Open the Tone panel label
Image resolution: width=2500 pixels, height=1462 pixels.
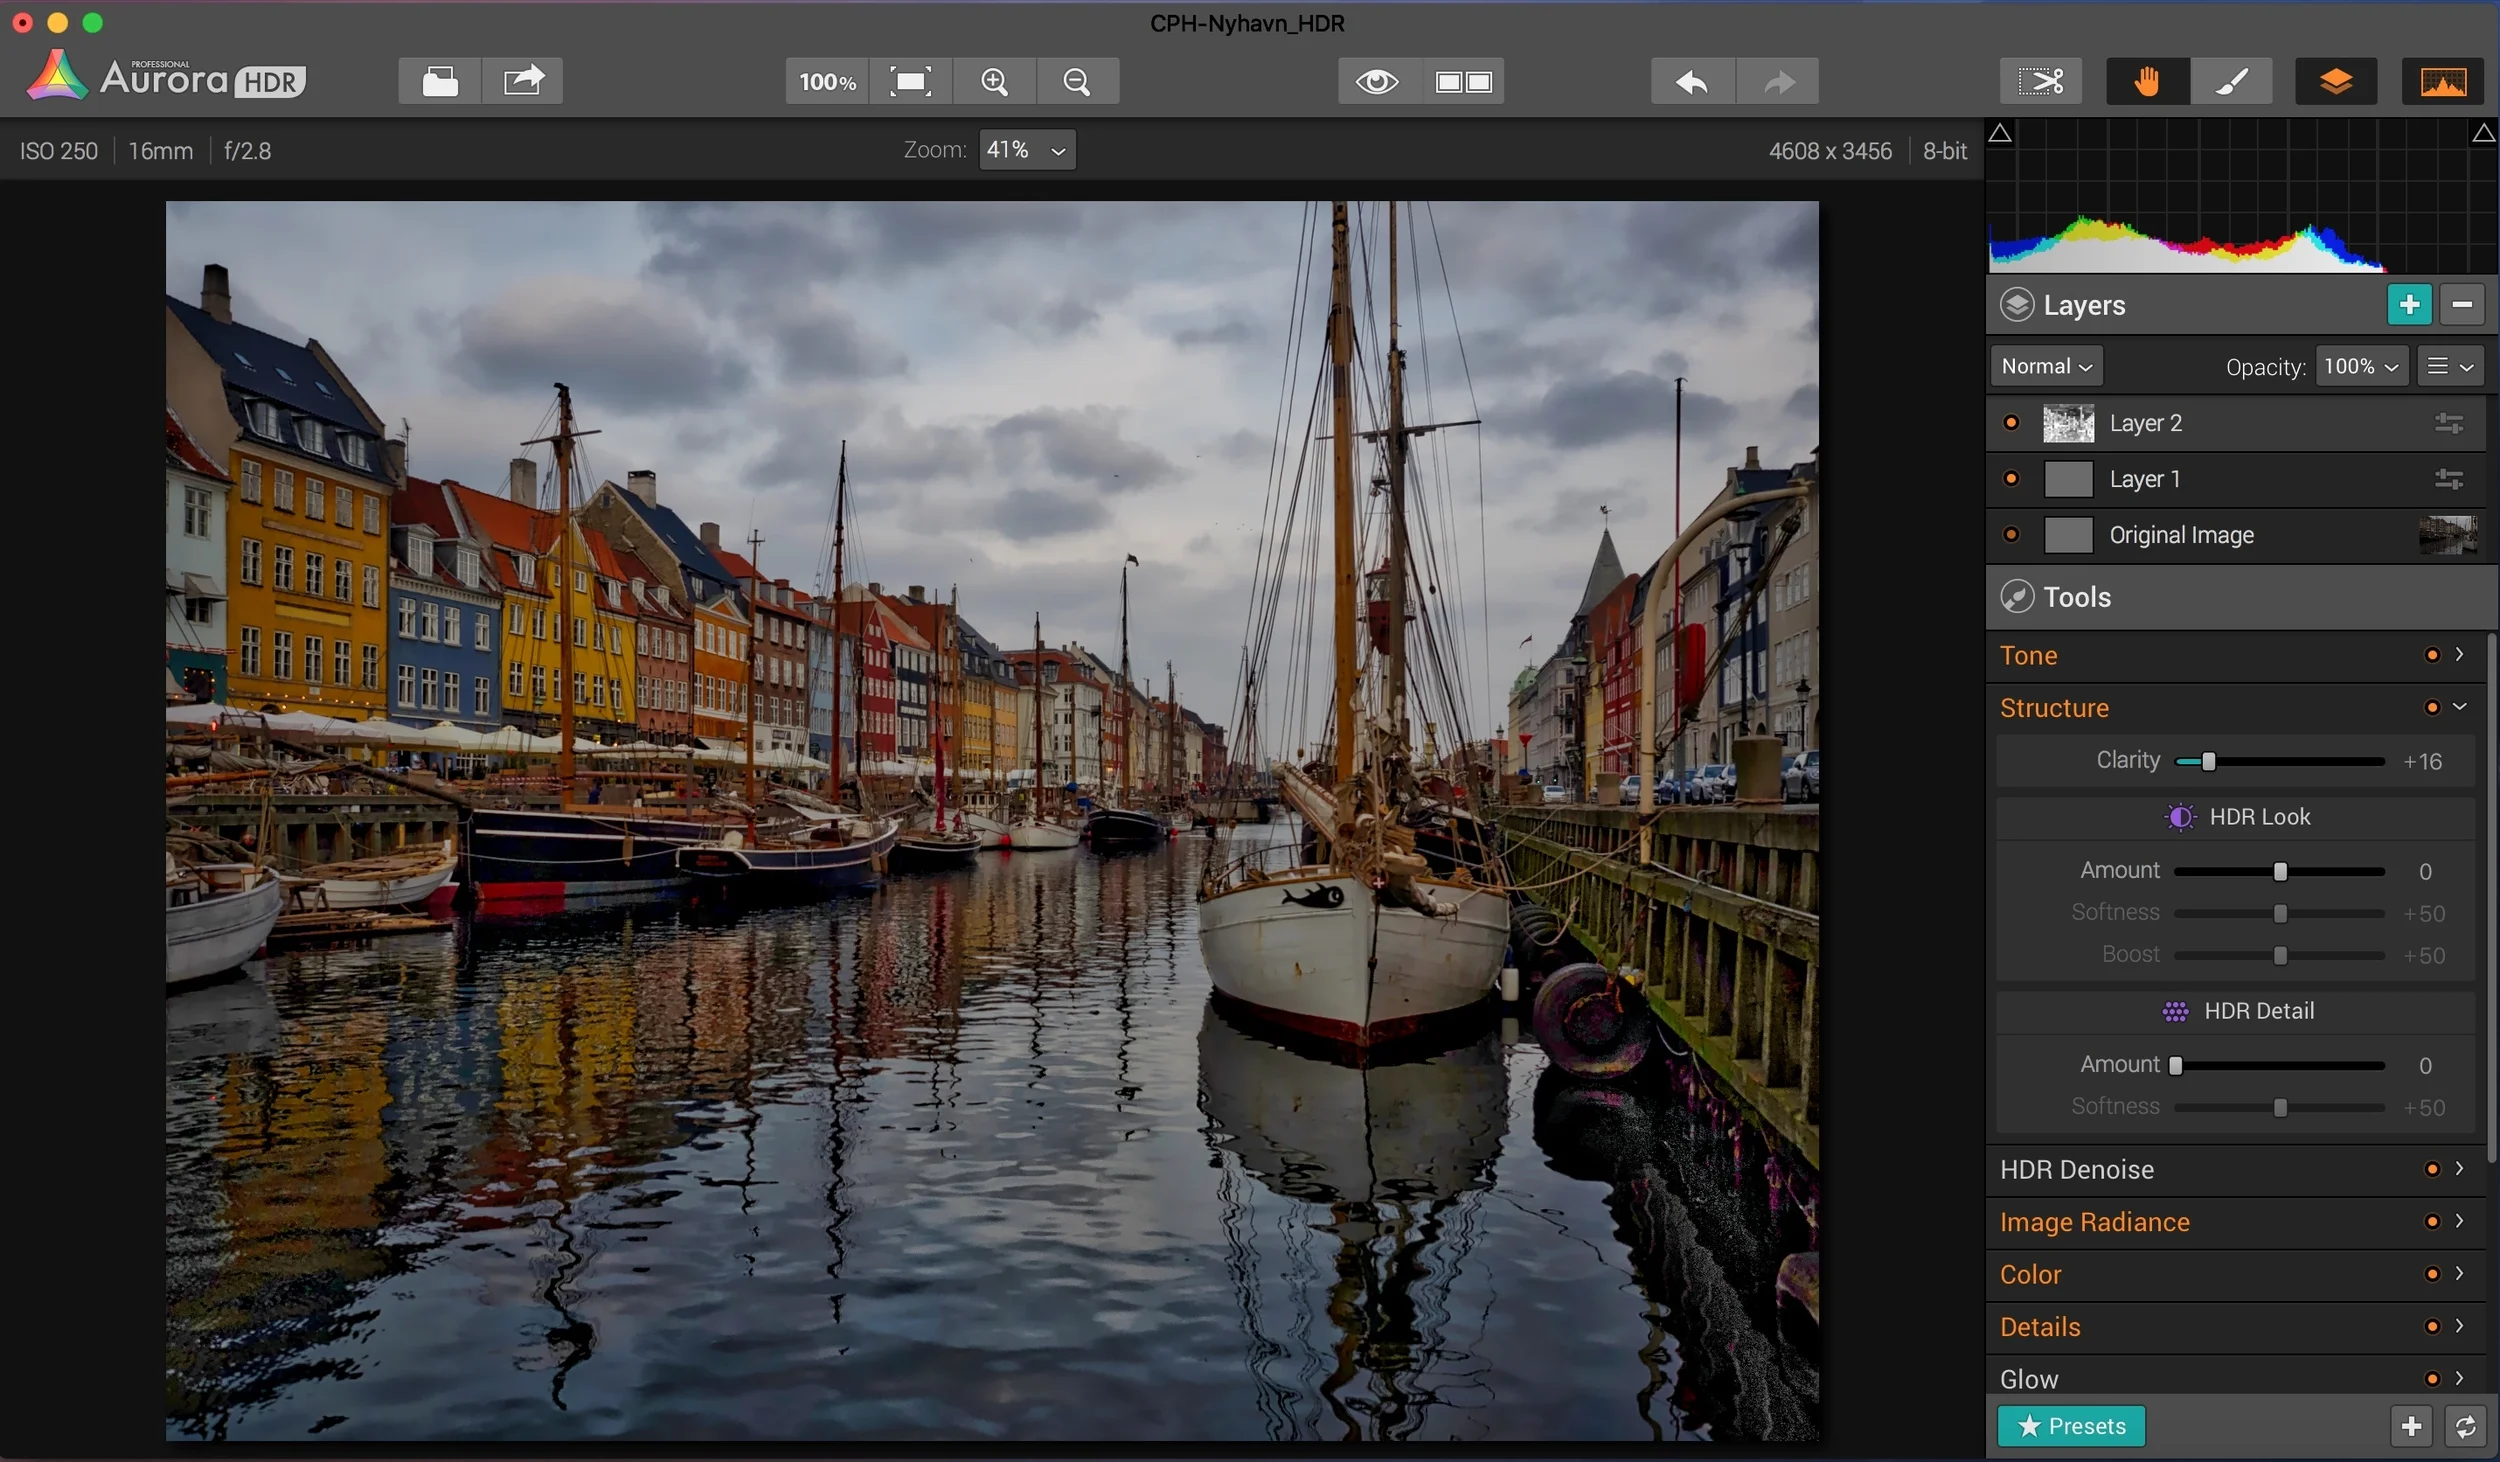2028,656
